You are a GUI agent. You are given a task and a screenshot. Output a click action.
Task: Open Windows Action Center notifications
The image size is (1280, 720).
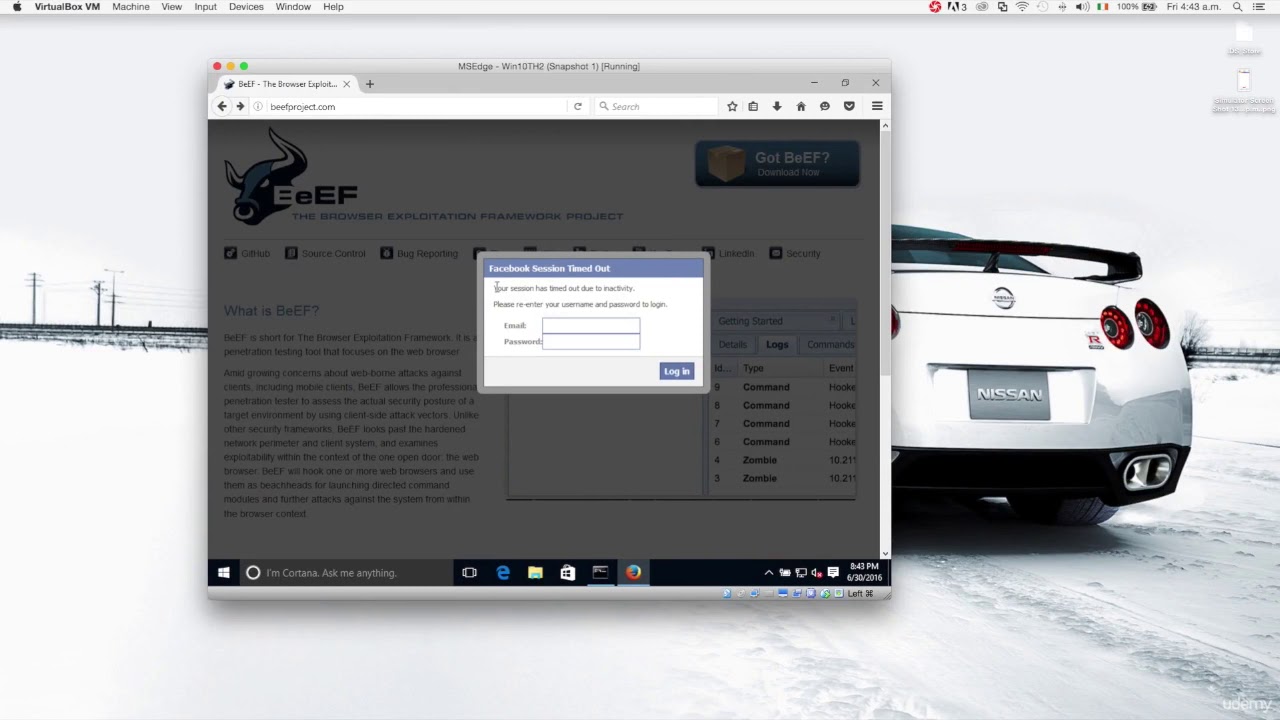tap(833, 573)
